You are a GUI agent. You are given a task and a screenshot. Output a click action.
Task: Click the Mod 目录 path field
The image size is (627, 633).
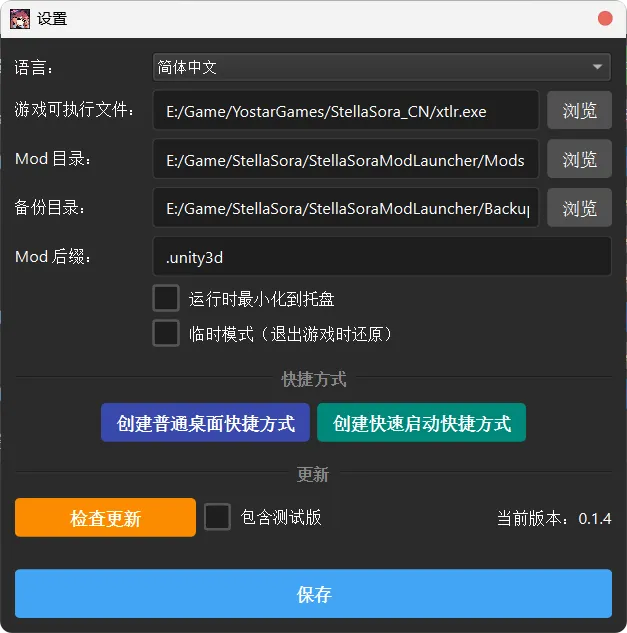coord(345,160)
